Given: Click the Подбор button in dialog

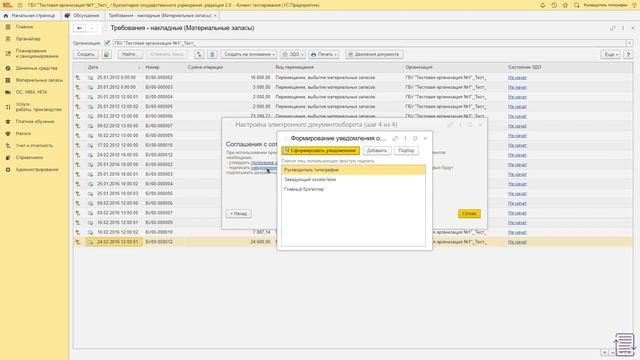Looking at the screenshot, I should [x=406, y=151].
